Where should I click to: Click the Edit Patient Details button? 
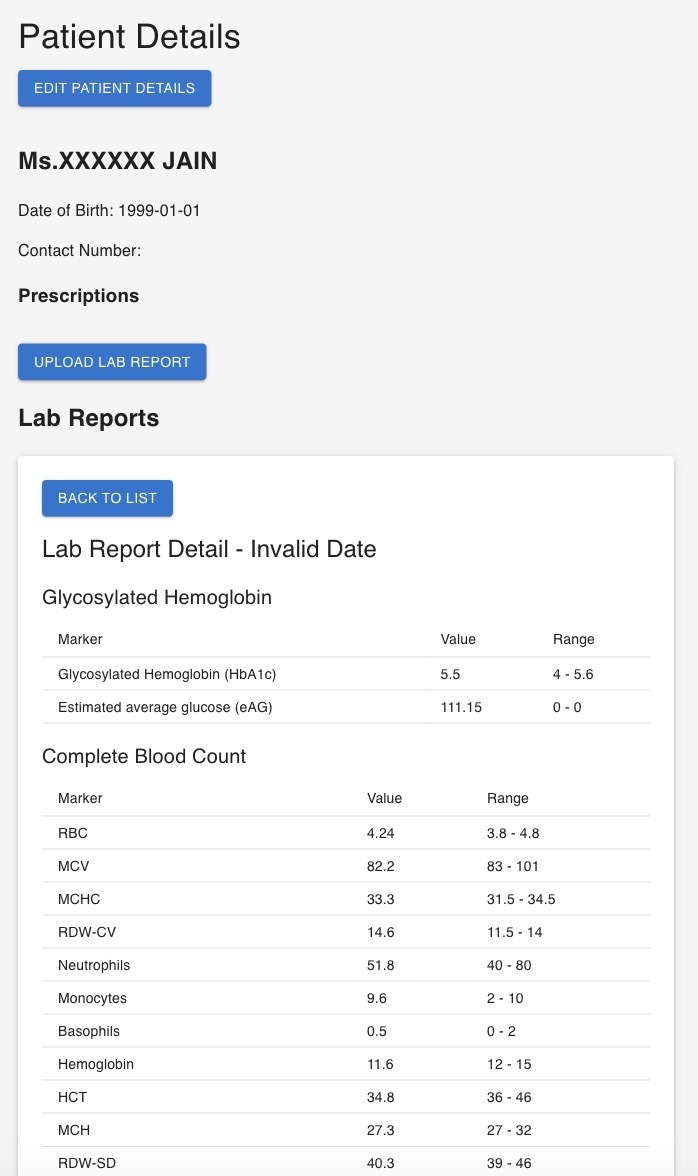pyautogui.click(x=113, y=88)
